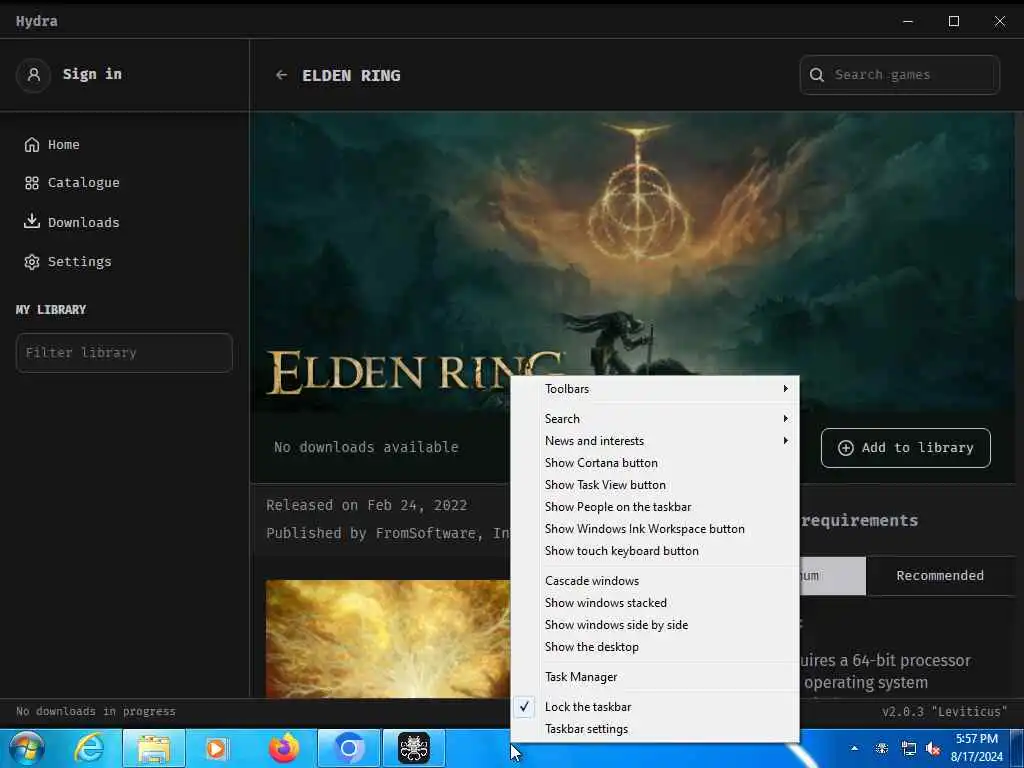The width and height of the screenshot is (1024, 768).
Task: Click the version text v2.0.3 "Leviticus"
Action: 944,711
